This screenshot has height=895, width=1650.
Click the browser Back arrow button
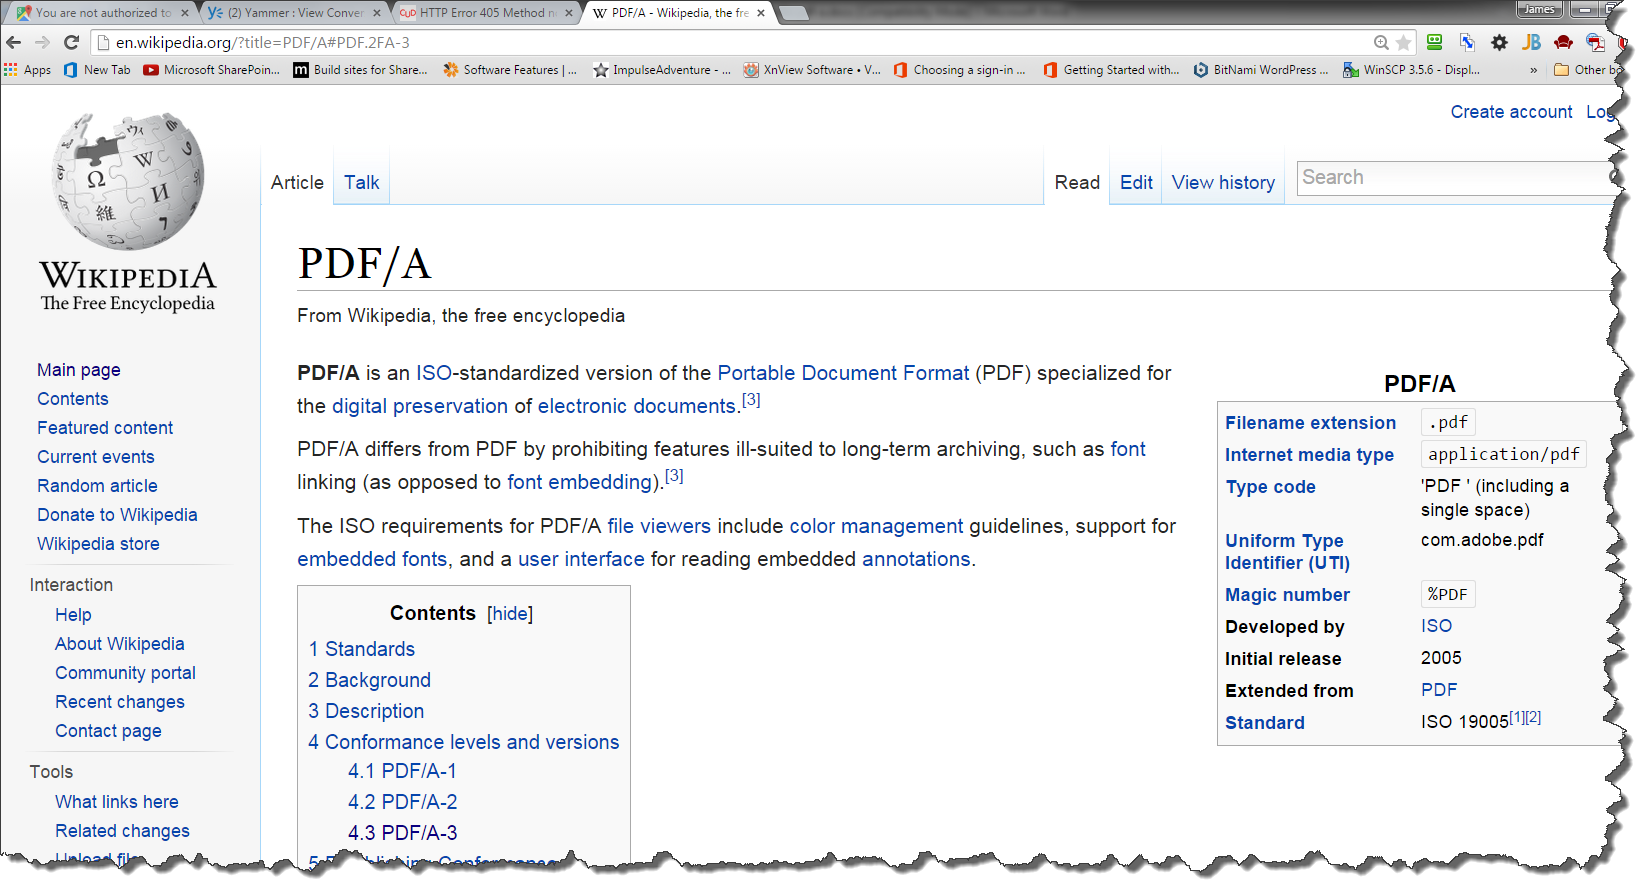pos(14,42)
